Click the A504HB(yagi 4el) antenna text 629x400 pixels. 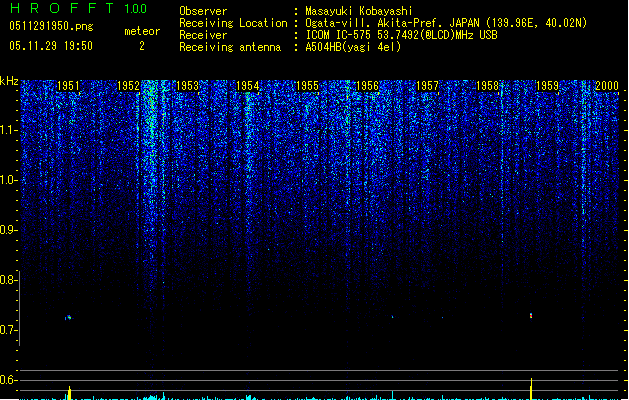click(353, 47)
